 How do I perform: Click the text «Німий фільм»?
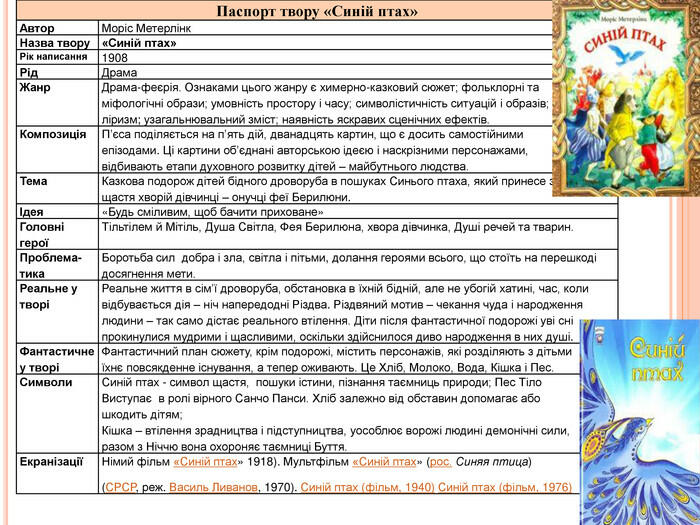click(x=135, y=462)
